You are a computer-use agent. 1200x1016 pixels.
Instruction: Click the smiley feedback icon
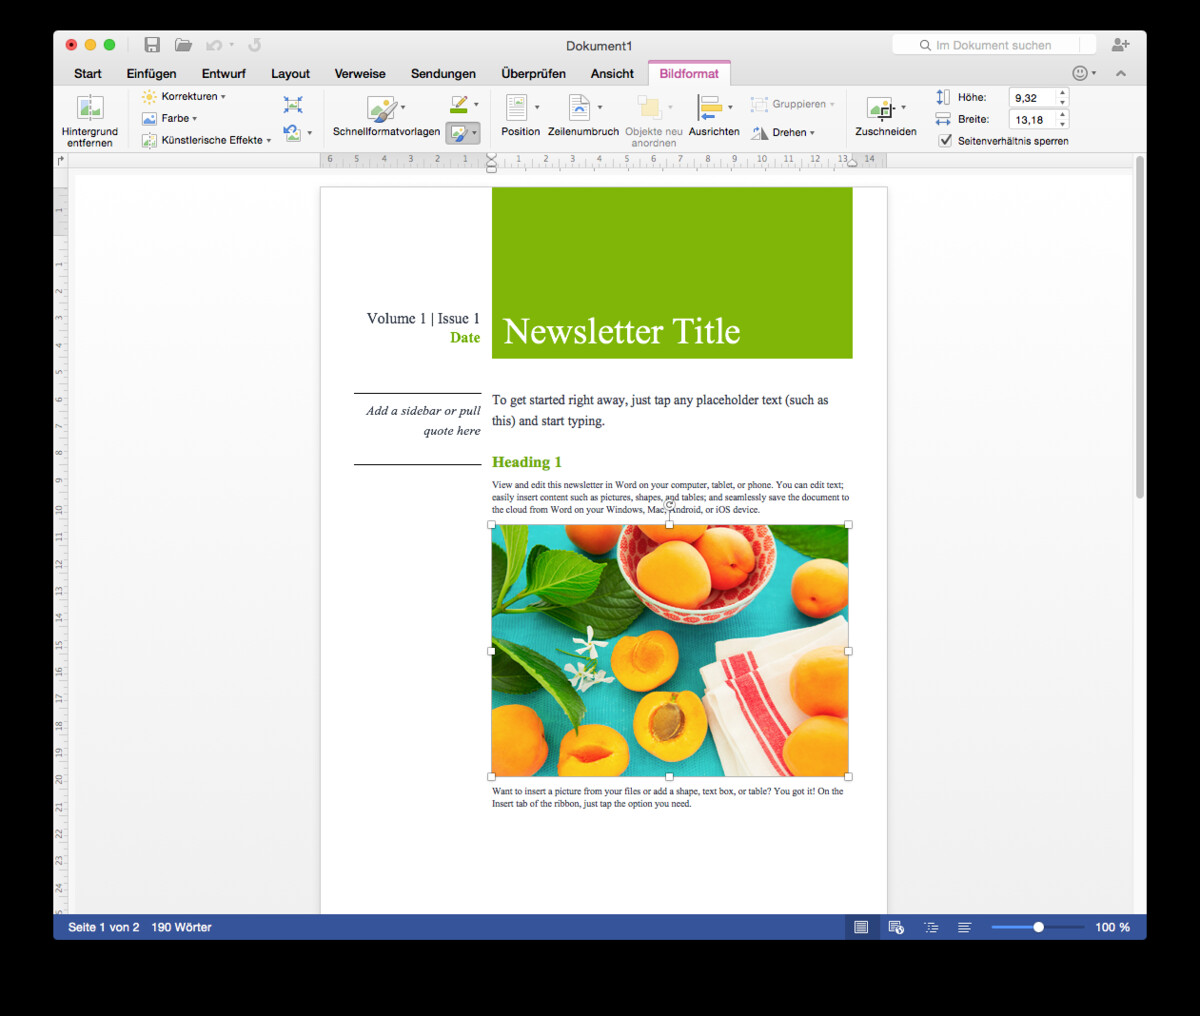[1080, 73]
